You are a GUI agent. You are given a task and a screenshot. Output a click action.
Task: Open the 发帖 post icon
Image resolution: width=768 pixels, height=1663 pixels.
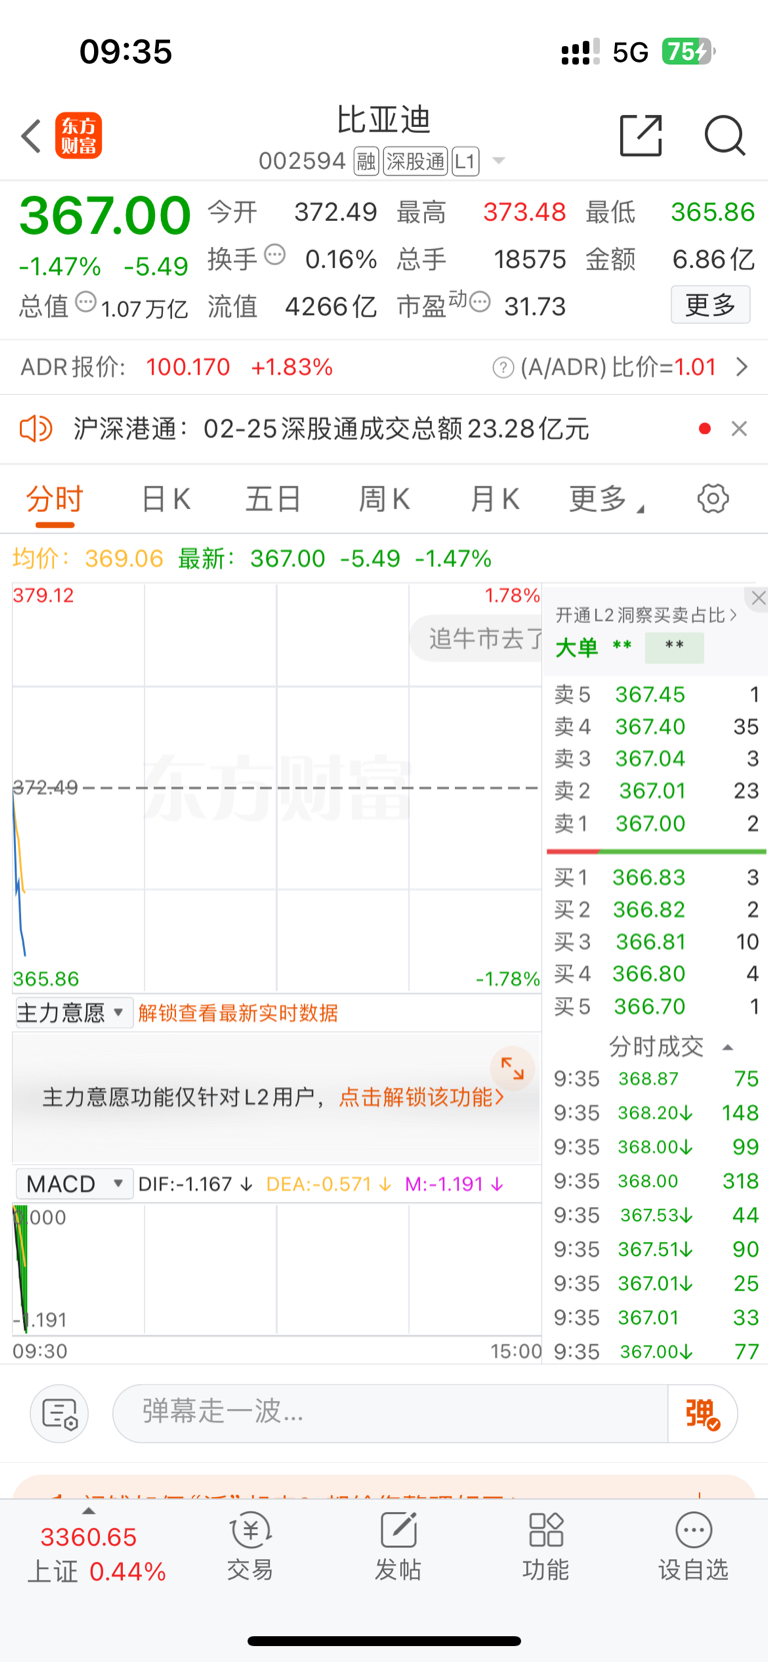(398, 1547)
